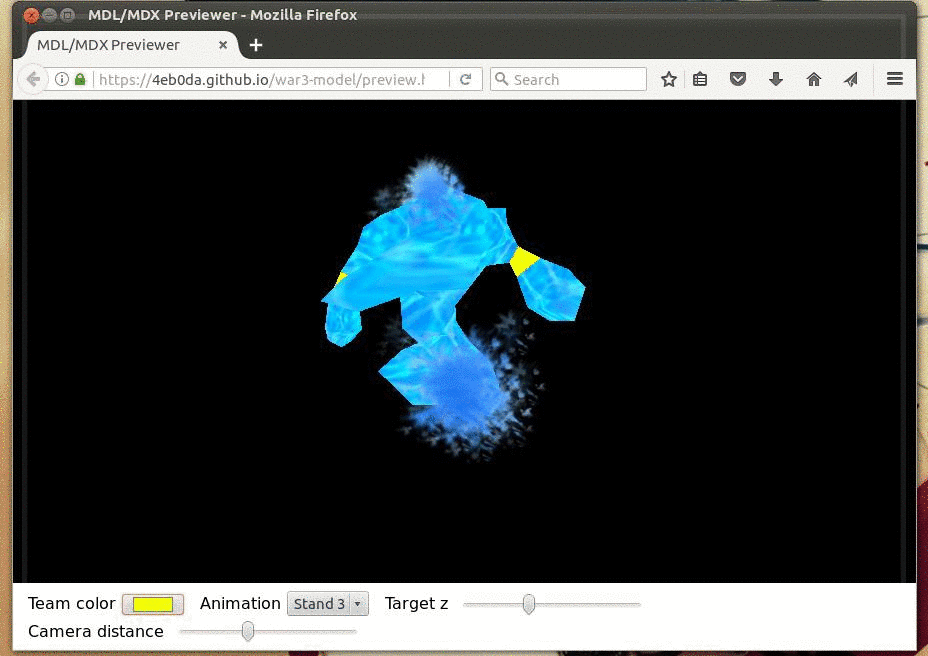The height and width of the screenshot is (656, 928).
Task: Click the paper plane send icon
Action: [x=851, y=79]
